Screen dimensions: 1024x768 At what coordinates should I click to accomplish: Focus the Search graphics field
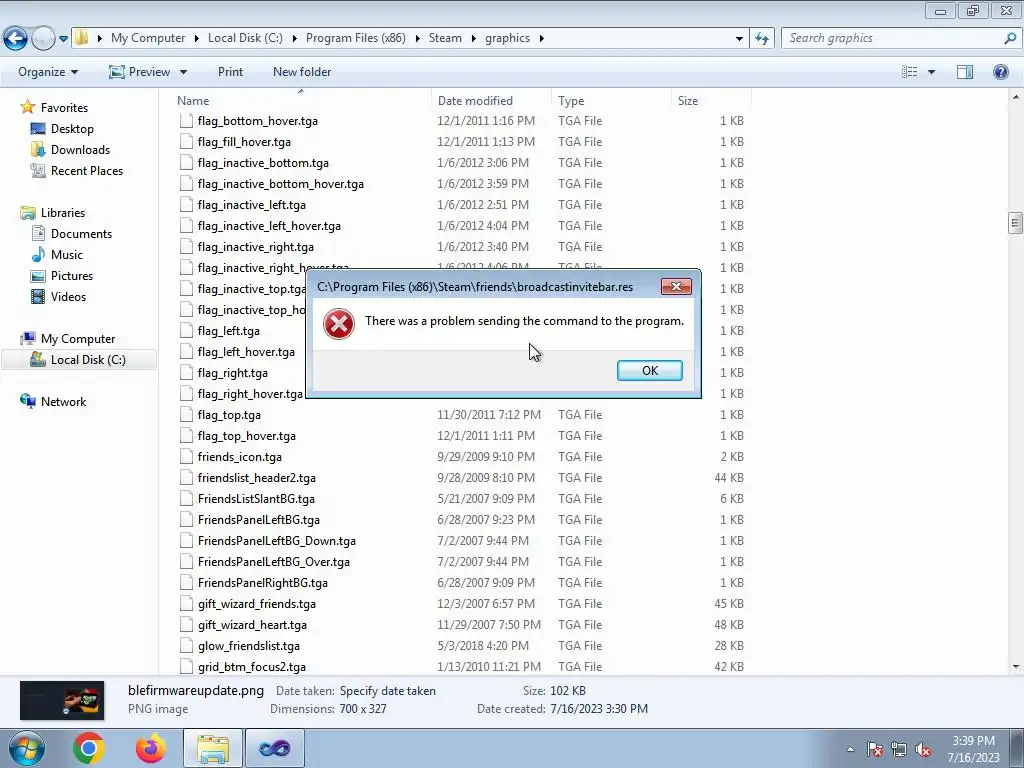click(x=893, y=38)
